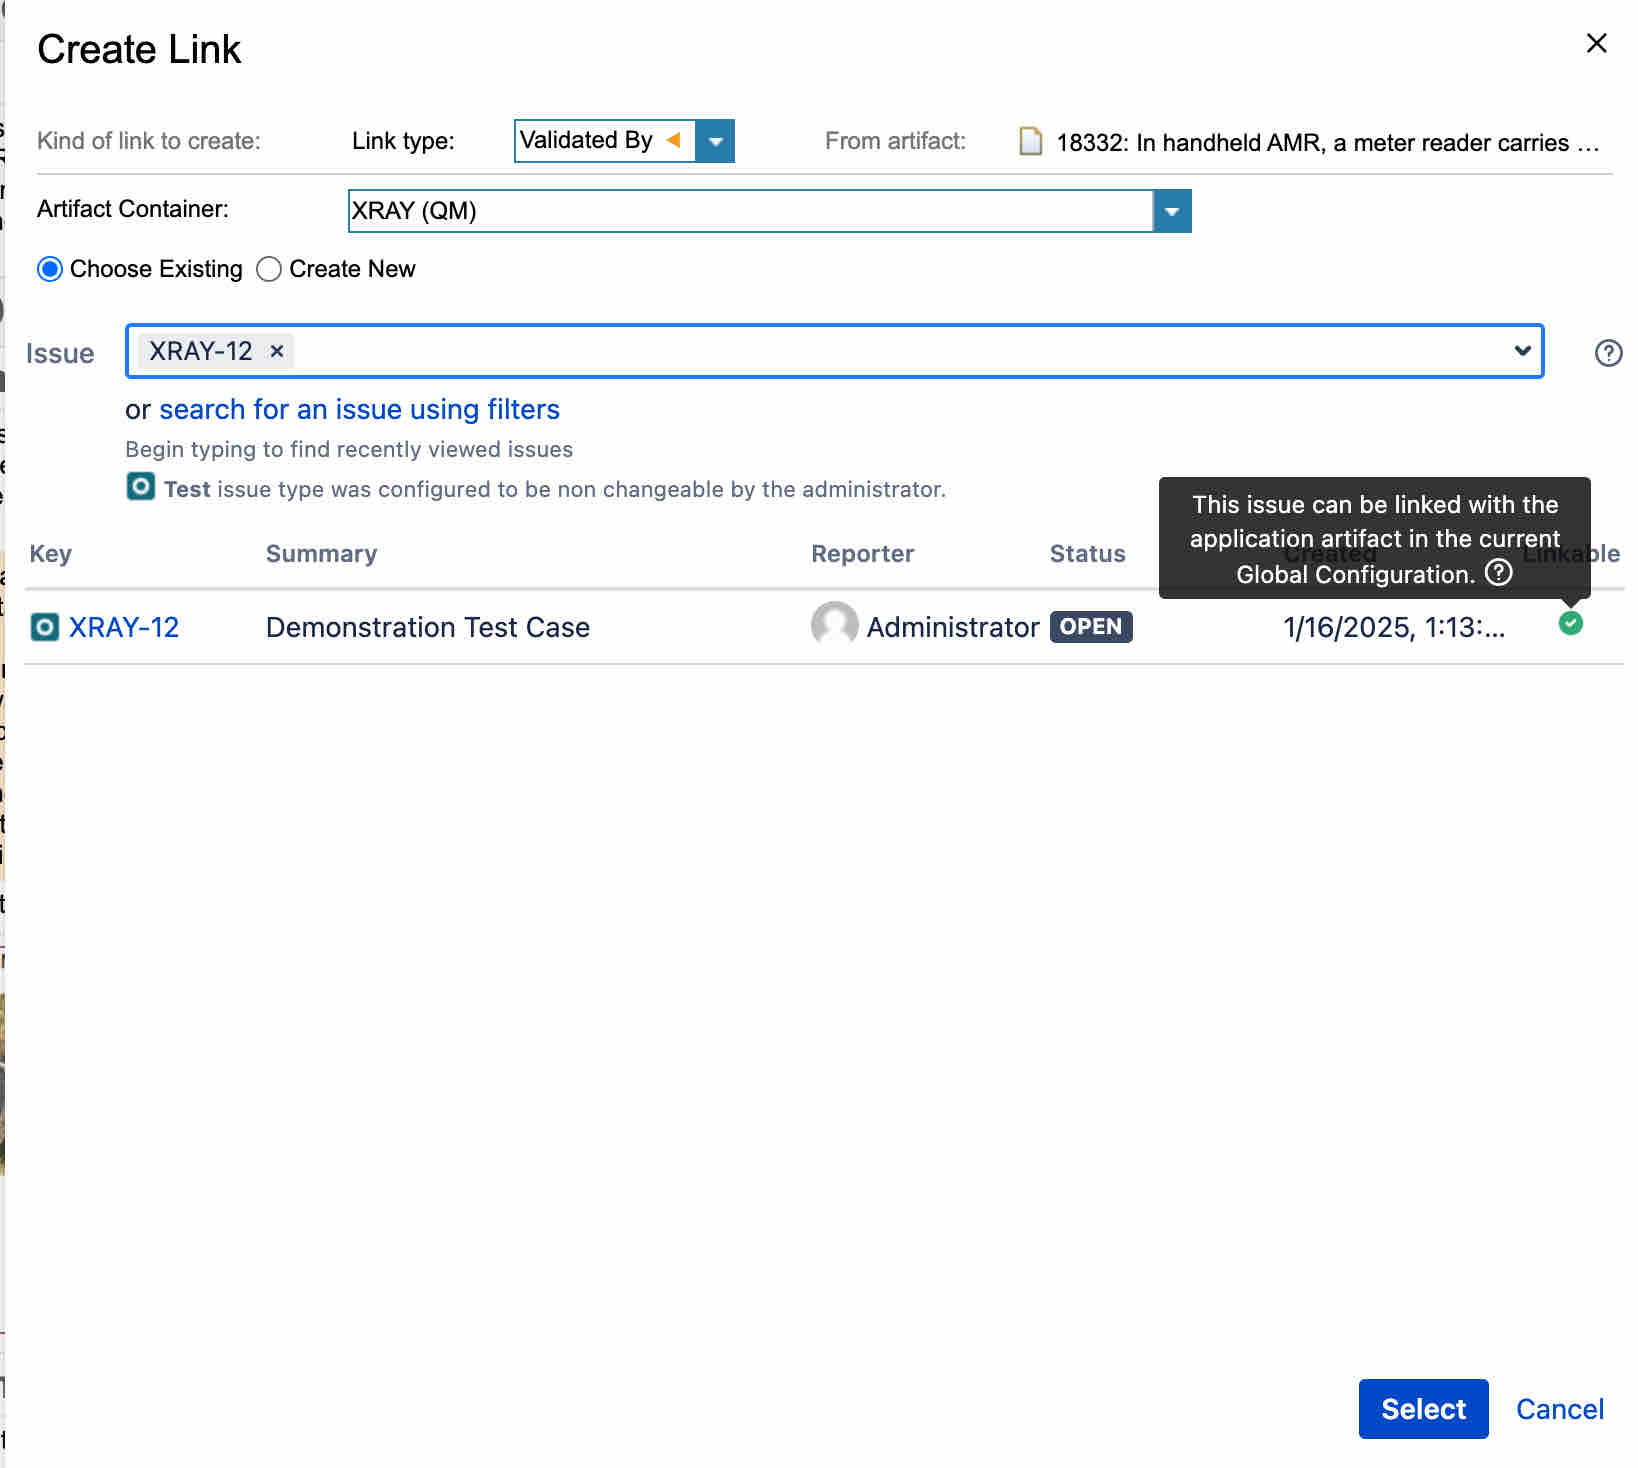Click the help icon beside Issue field
1638x1468 pixels.
pyautogui.click(x=1608, y=353)
